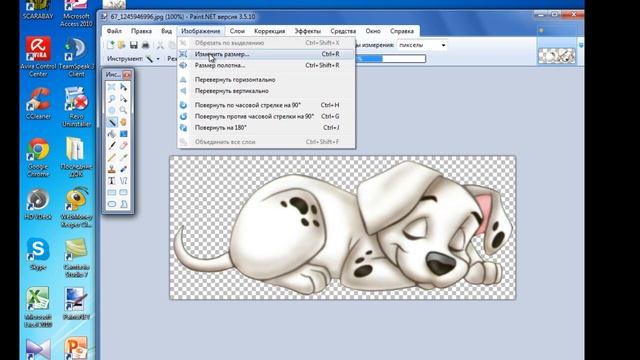Open the пикселы units dropdown
The height and width of the screenshot is (360, 640).
click(422, 45)
